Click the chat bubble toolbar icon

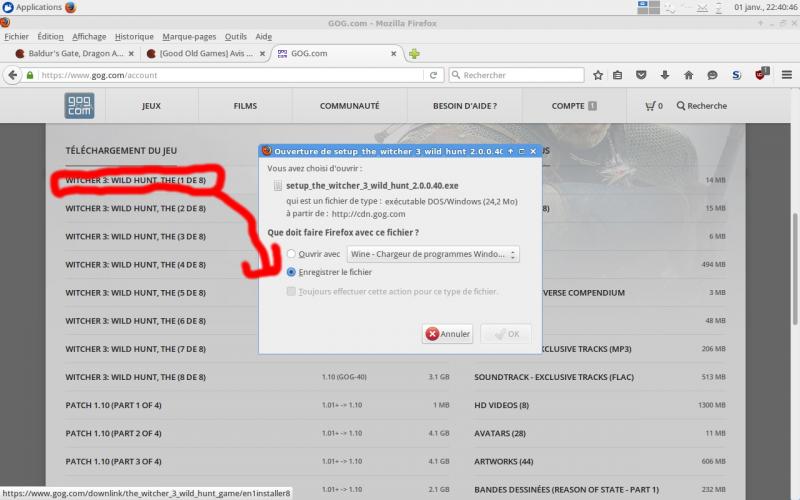pyautogui.click(x=712, y=75)
